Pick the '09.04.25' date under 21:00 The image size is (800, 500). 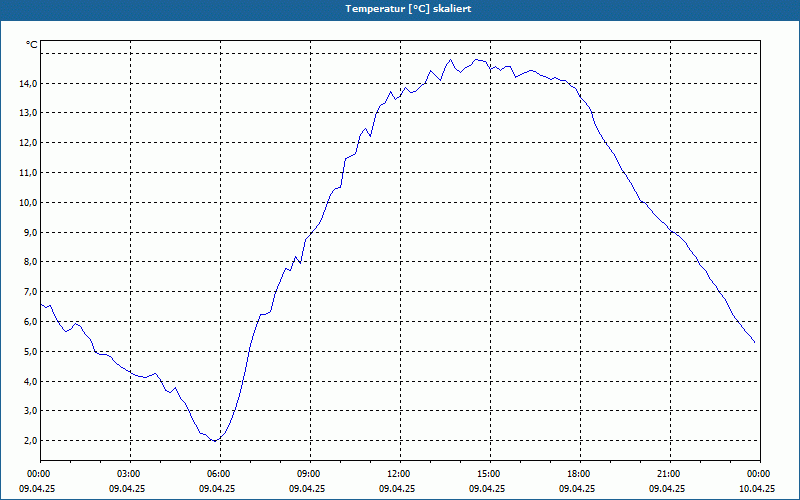(667, 488)
